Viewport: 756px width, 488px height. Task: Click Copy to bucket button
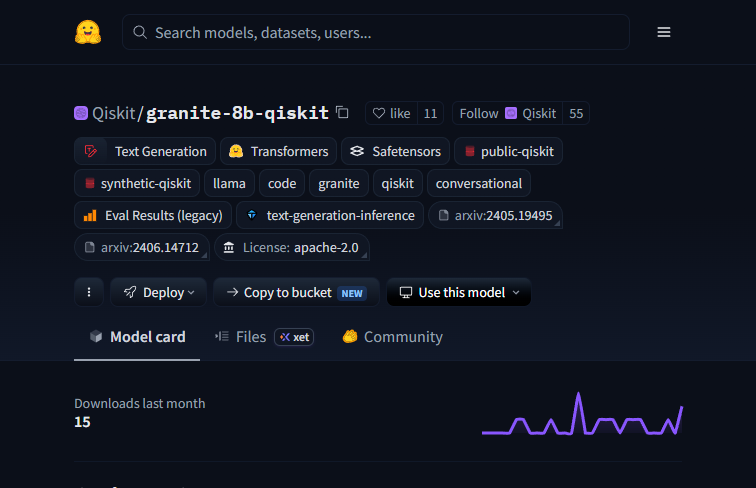click(x=297, y=292)
